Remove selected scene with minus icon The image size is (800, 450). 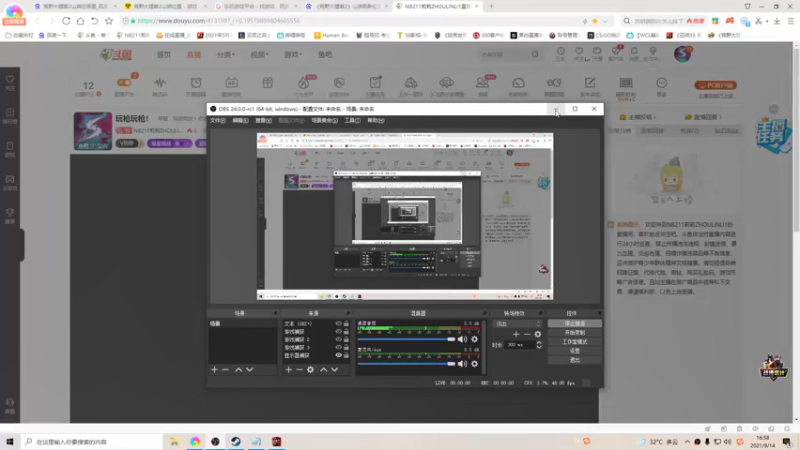click(x=226, y=369)
